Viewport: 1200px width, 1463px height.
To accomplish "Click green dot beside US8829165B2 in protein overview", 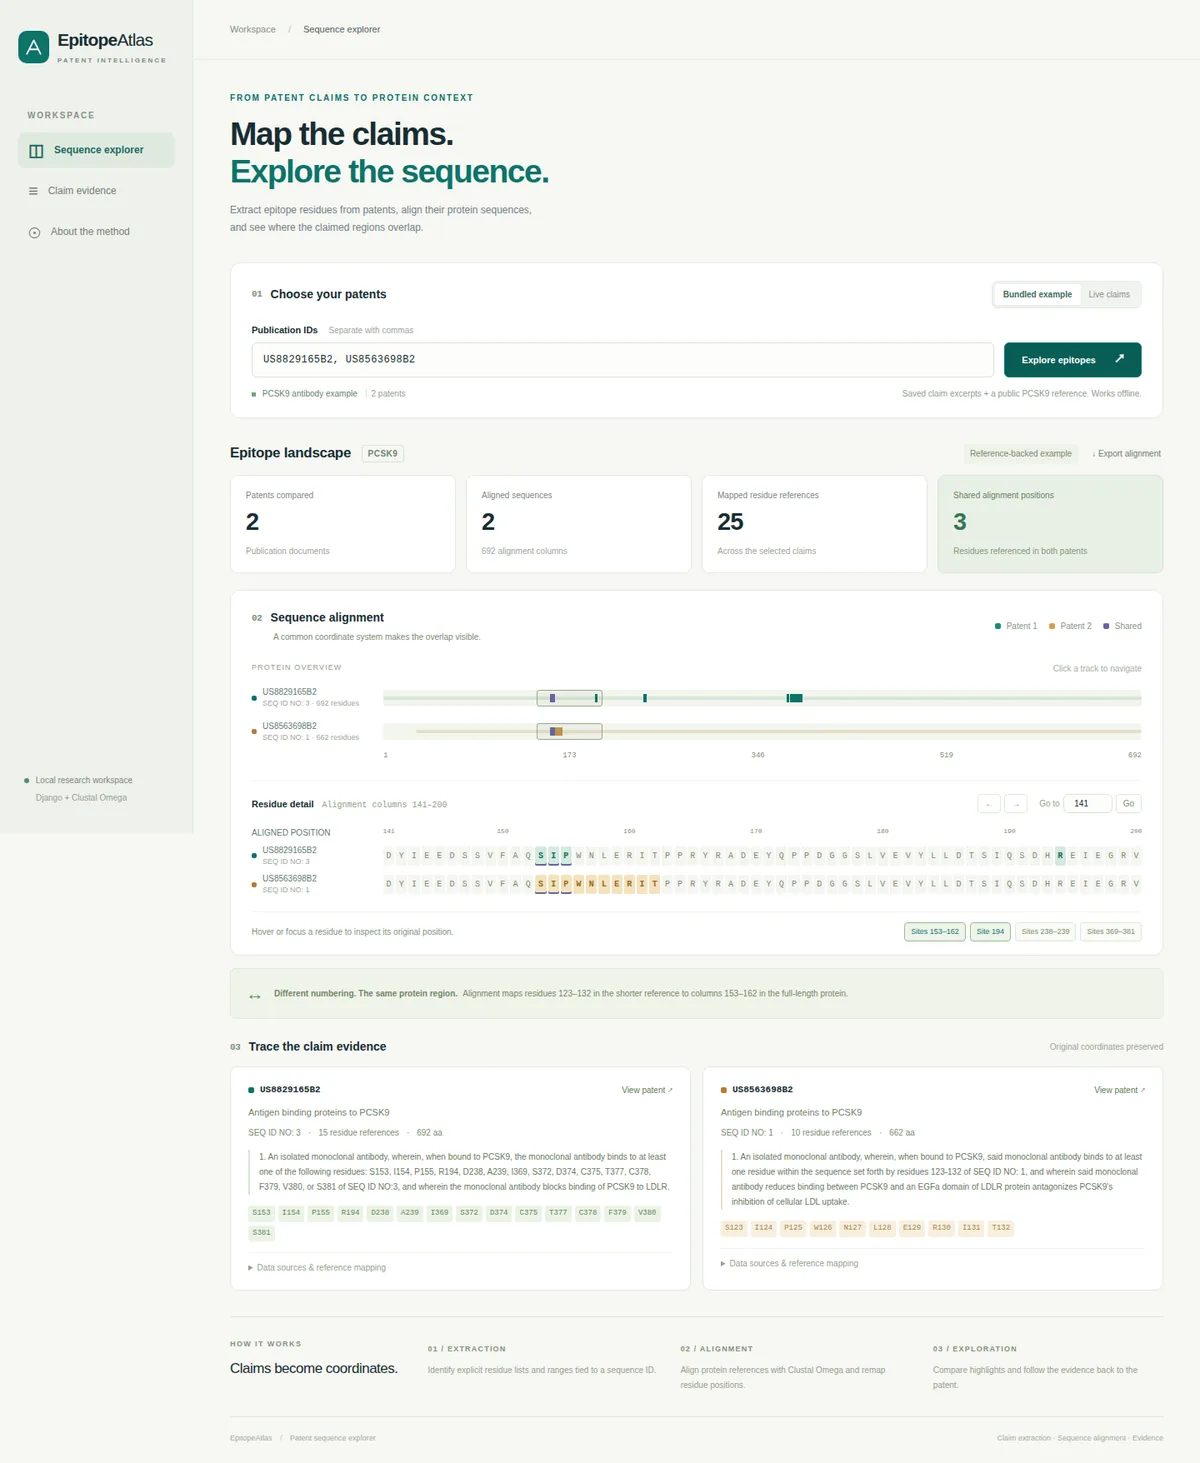I will pyautogui.click(x=254, y=699).
